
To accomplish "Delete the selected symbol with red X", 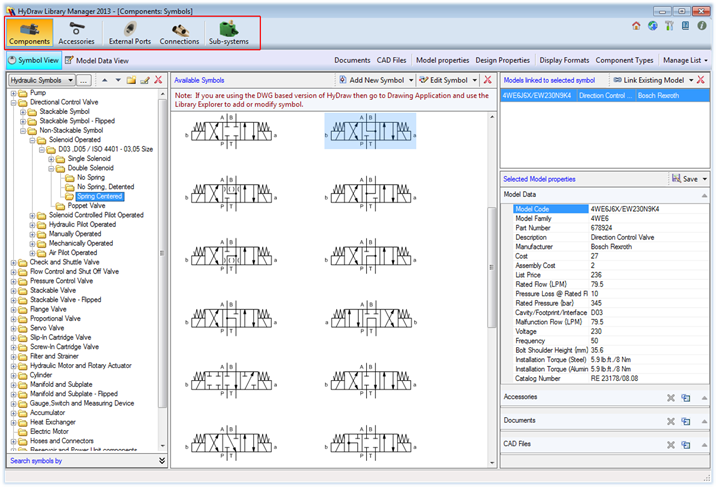I will [x=488, y=80].
